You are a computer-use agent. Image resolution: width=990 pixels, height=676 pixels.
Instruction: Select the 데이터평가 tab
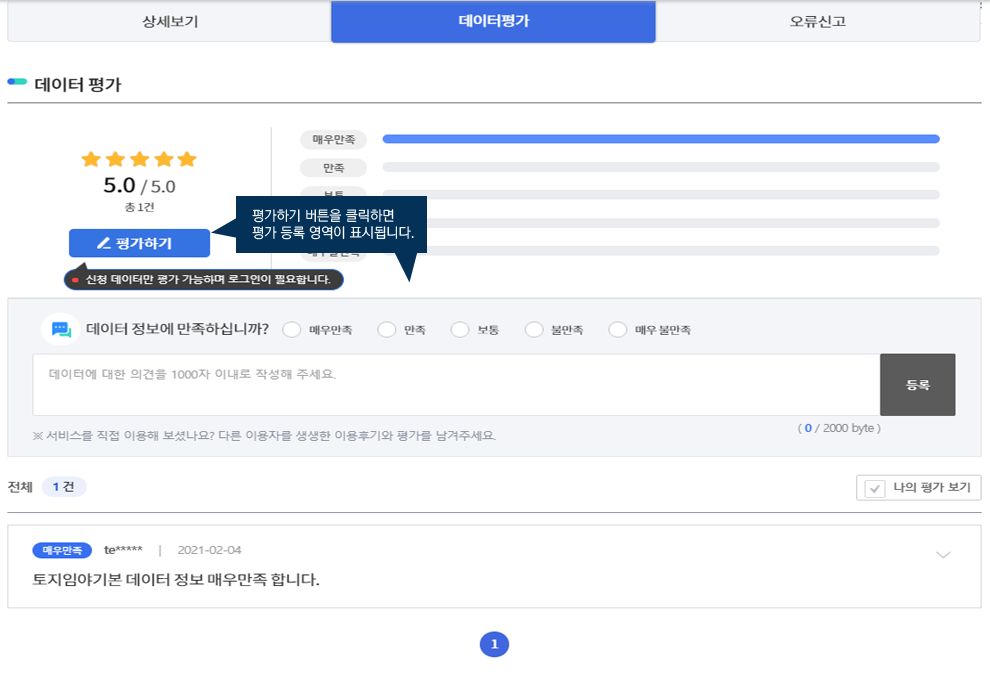tap(493, 21)
